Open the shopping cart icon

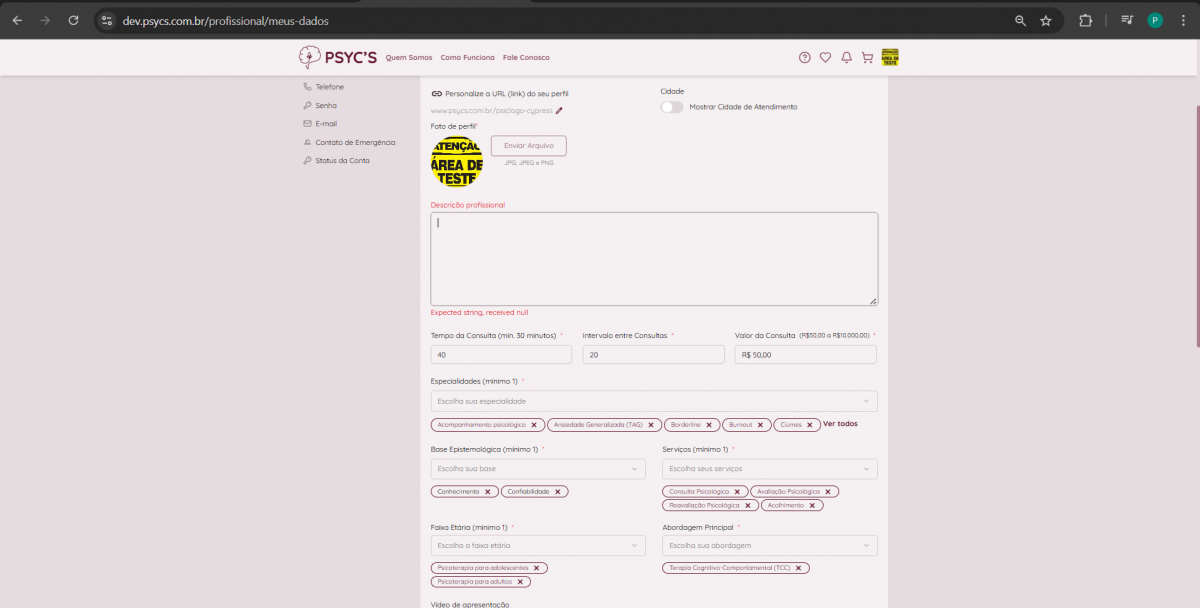pos(867,58)
